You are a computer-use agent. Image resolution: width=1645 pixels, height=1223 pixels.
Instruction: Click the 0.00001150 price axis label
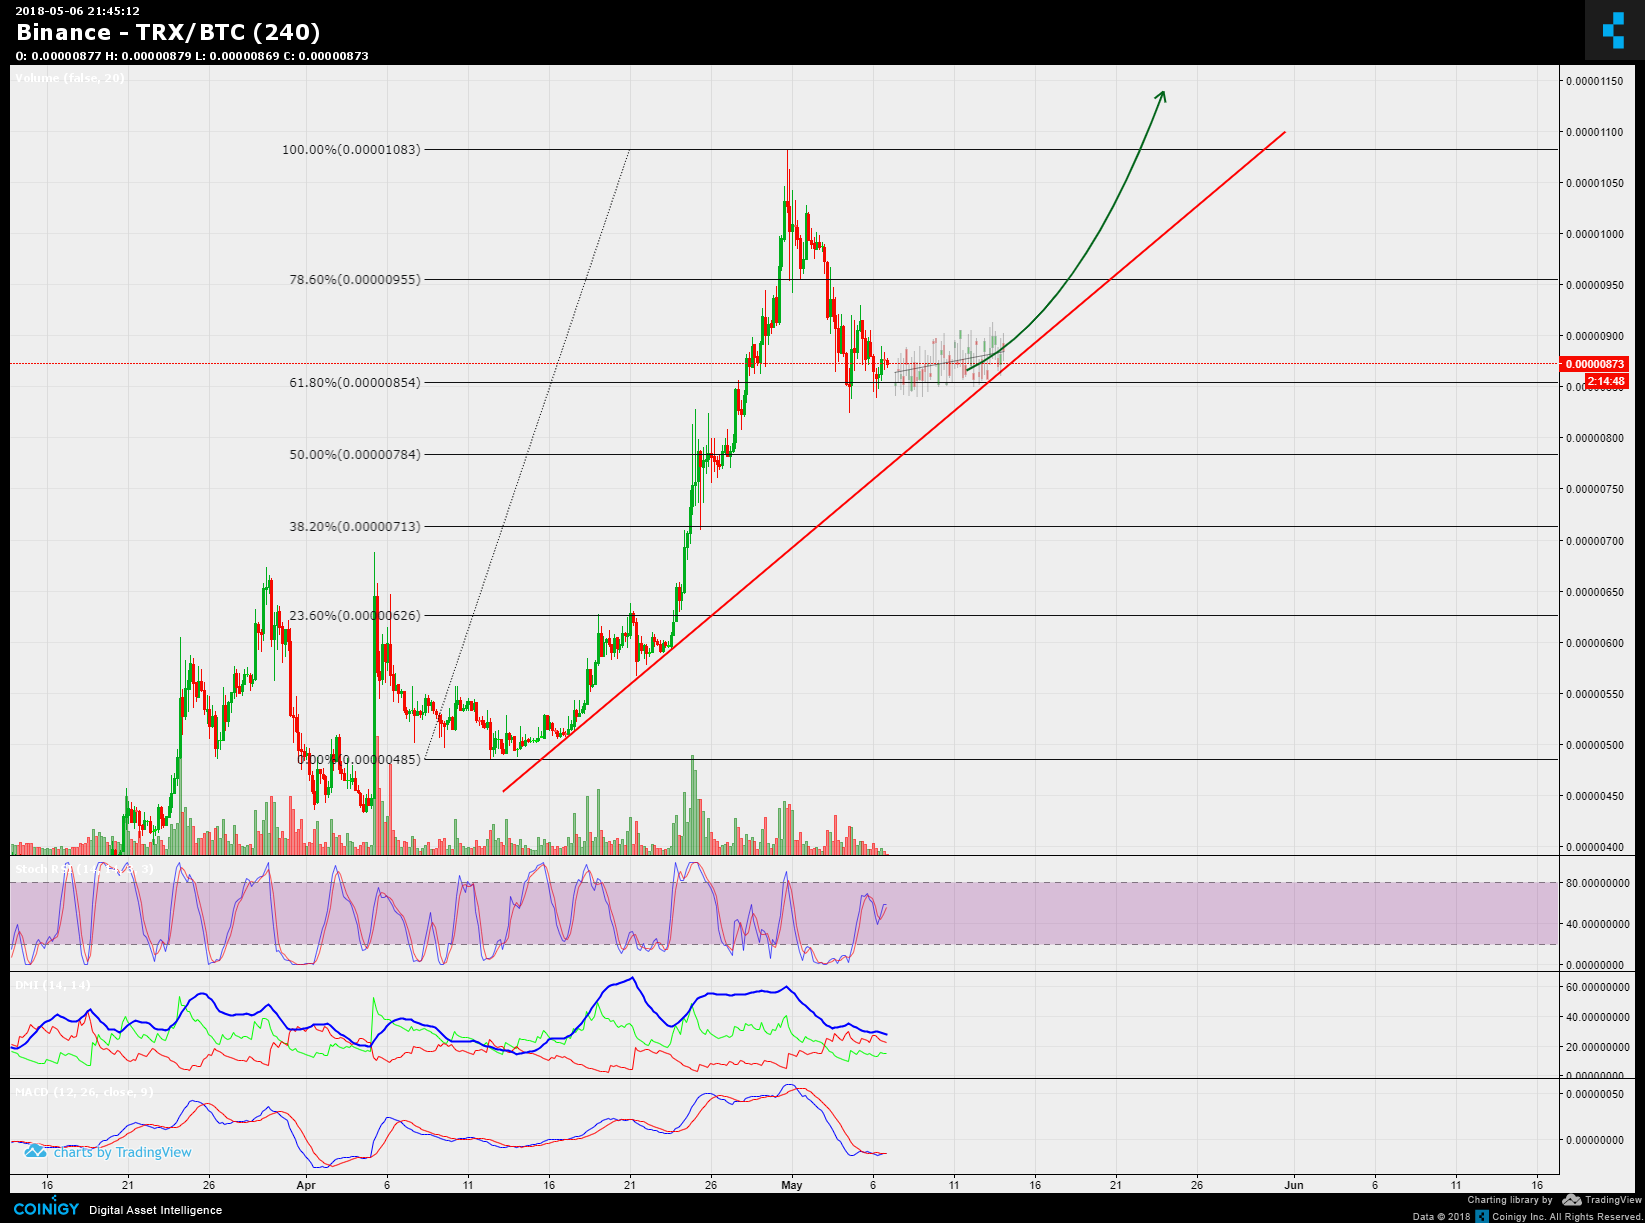point(1595,81)
